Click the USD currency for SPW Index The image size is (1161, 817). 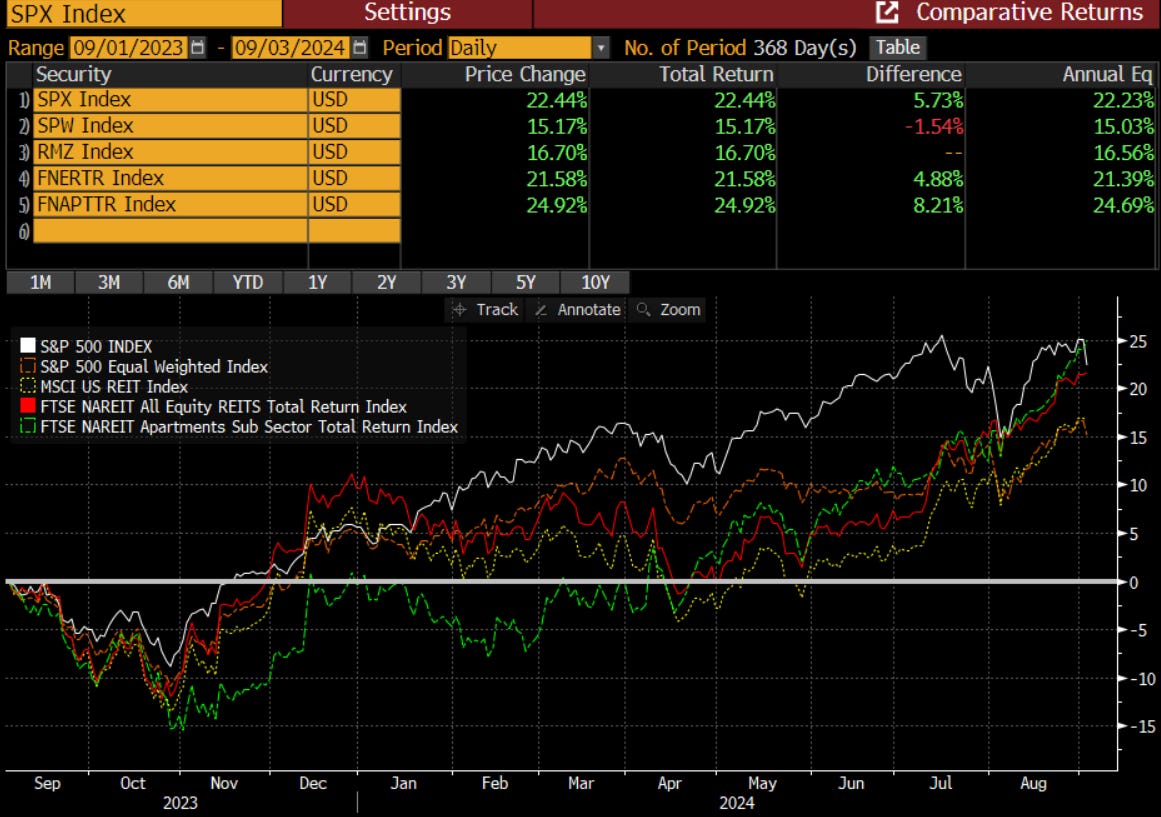coord(354,126)
